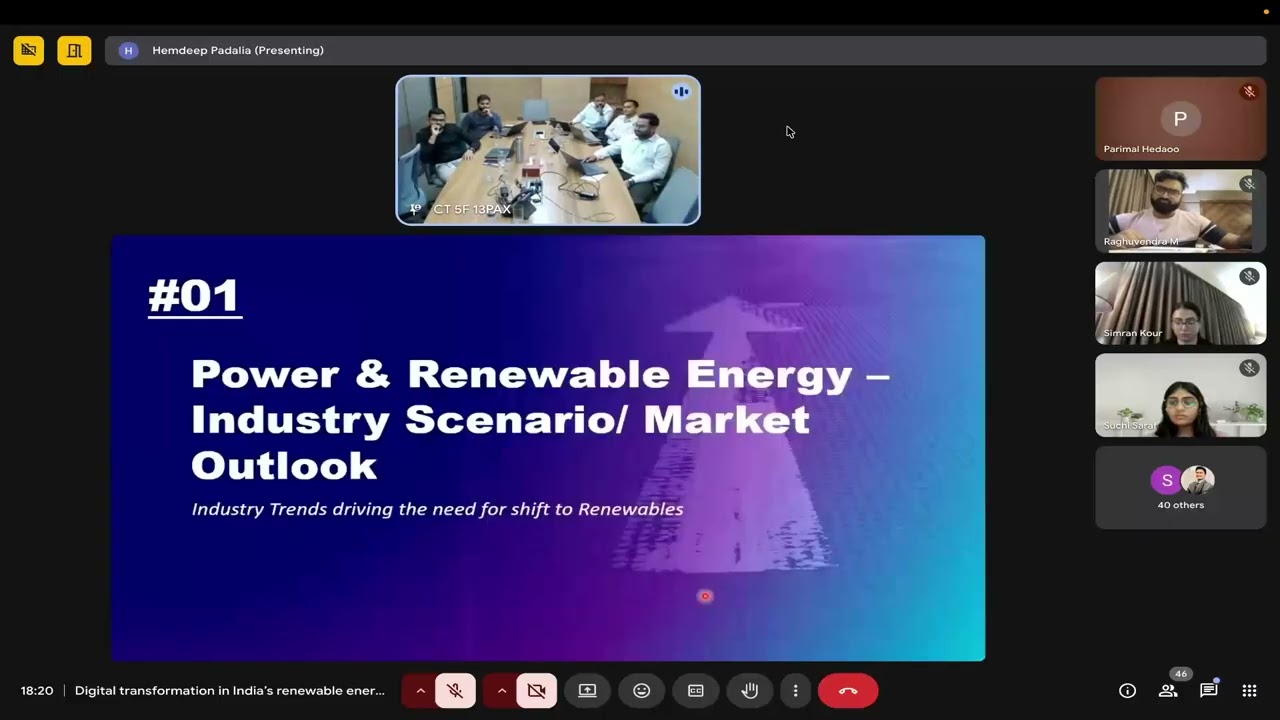Viewport: 1280px width, 720px height.
Task: Click the present screen button
Action: (x=587, y=691)
